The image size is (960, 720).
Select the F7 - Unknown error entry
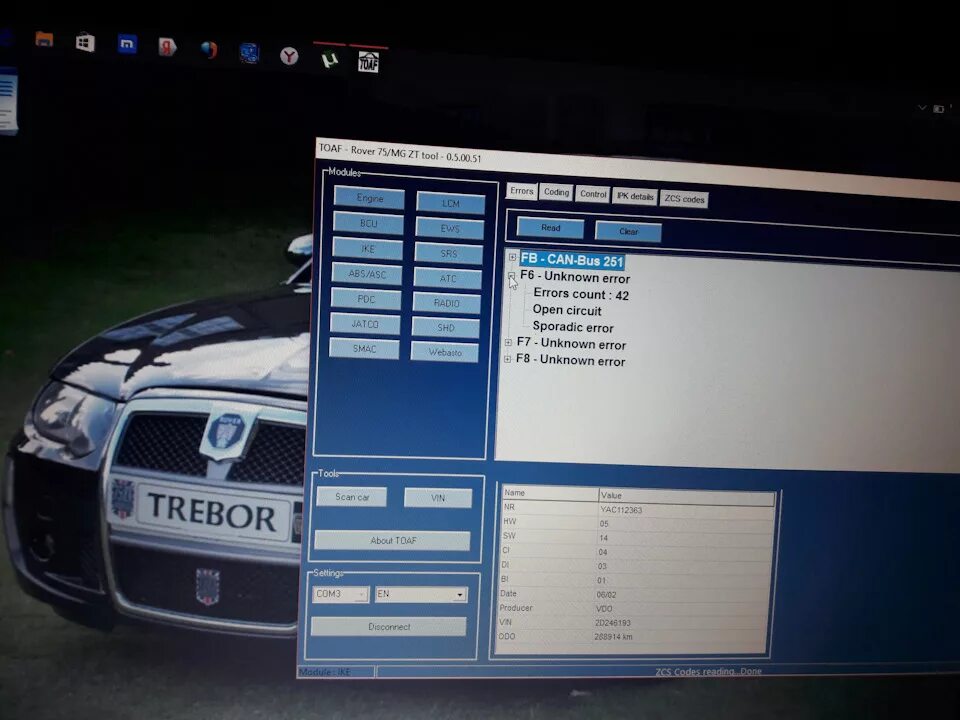point(571,343)
